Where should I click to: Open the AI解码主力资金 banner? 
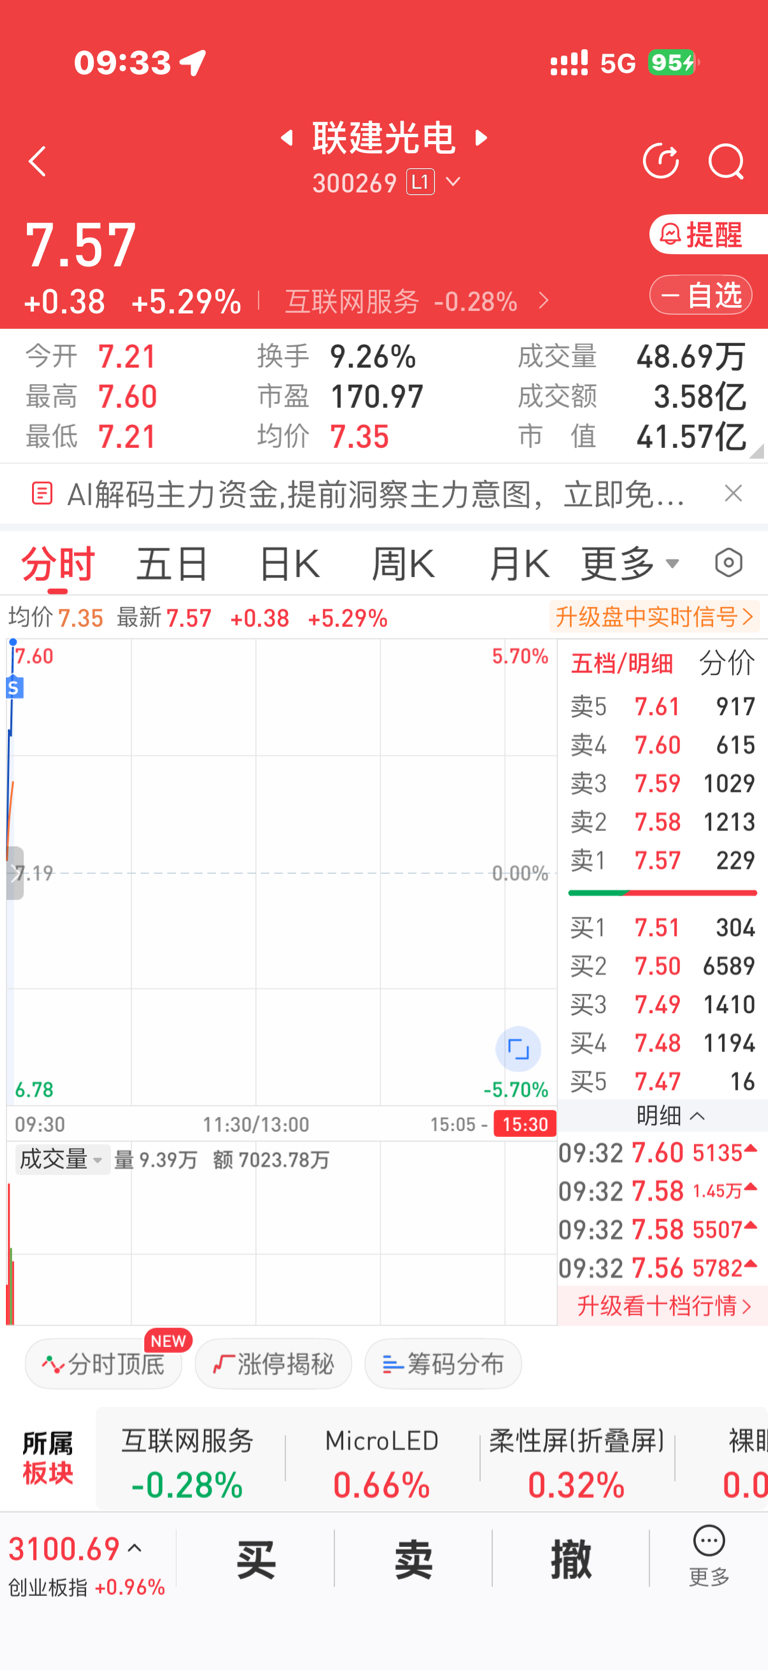pyautogui.click(x=375, y=494)
